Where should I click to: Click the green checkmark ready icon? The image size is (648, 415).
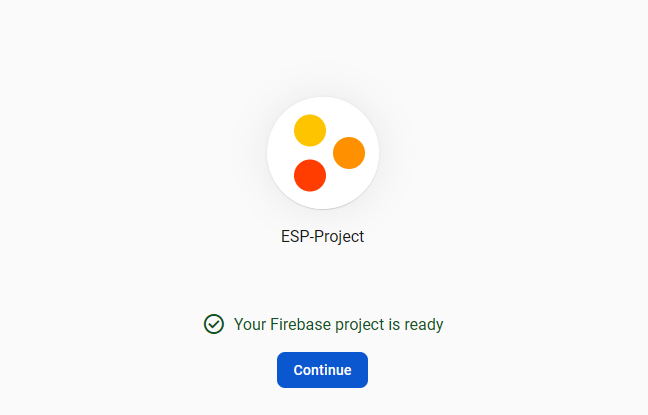tap(214, 324)
